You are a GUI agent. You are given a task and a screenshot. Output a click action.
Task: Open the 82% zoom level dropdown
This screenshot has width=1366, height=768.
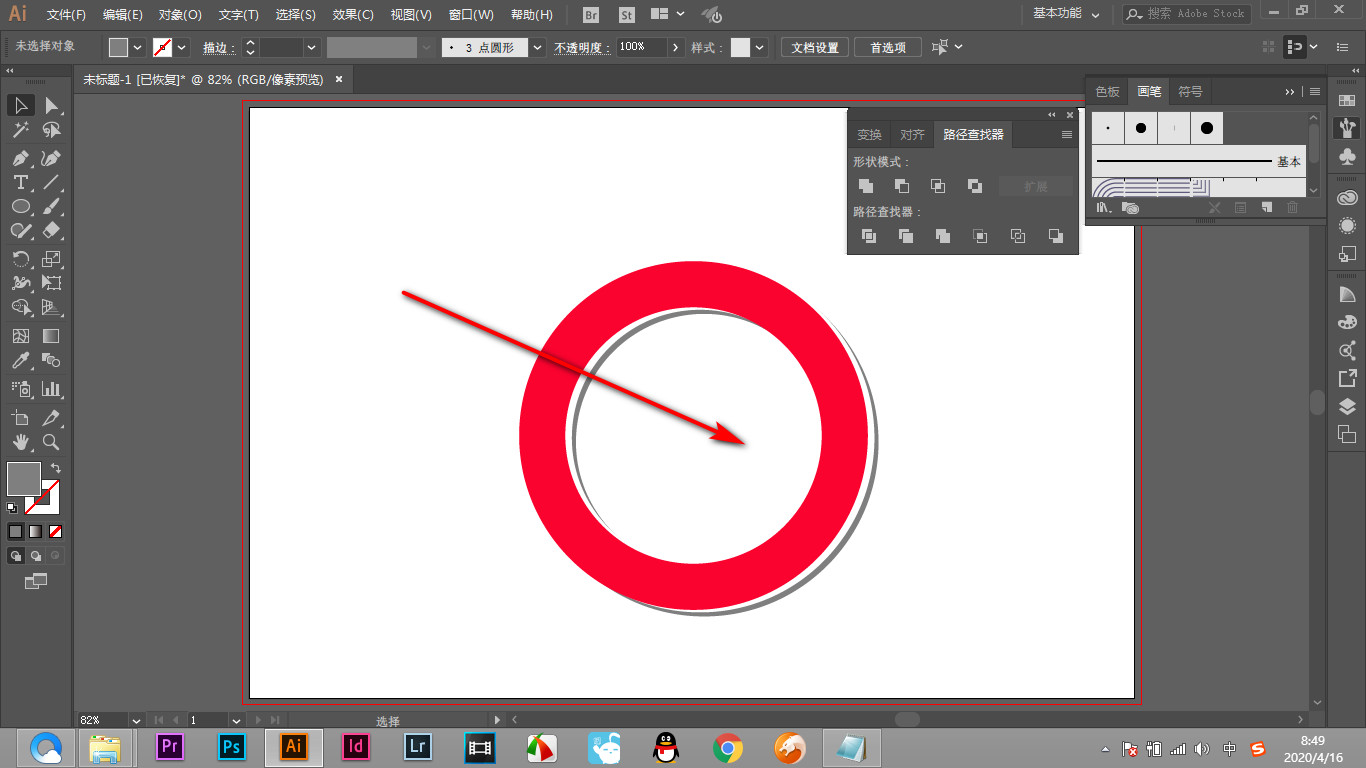coord(137,720)
